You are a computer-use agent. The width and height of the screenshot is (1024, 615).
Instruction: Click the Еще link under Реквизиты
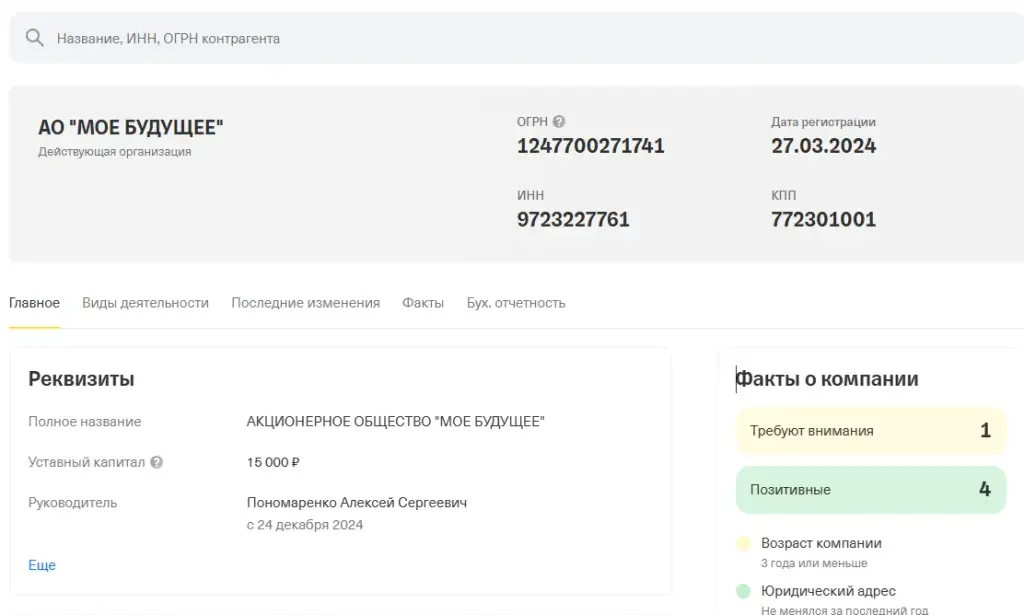[42, 565]
